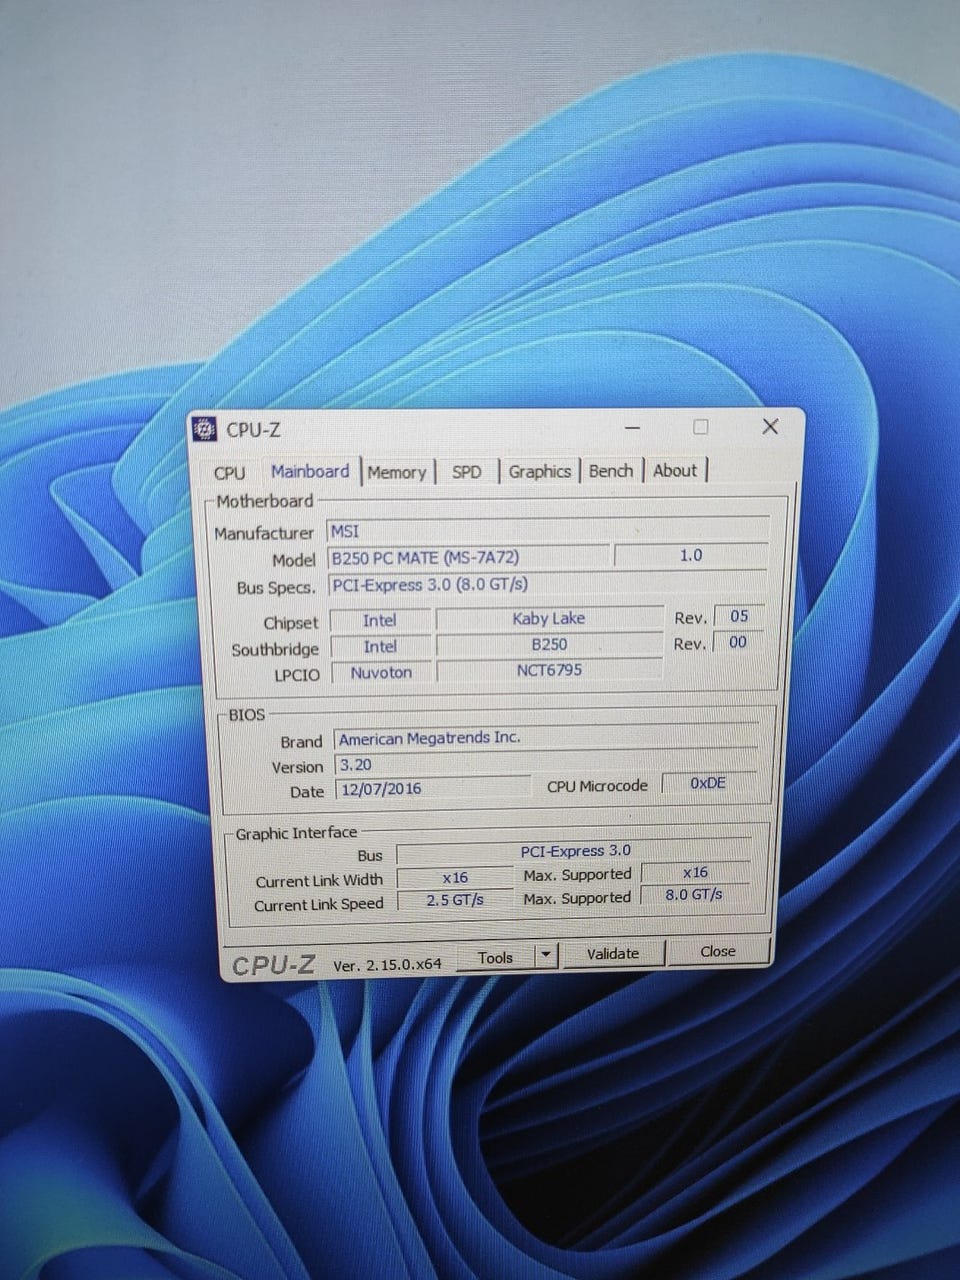960x1280 pixels.
Task: Expand the Tools dropdown arrow
Action: pyautogui.click(x=545, y=956)
